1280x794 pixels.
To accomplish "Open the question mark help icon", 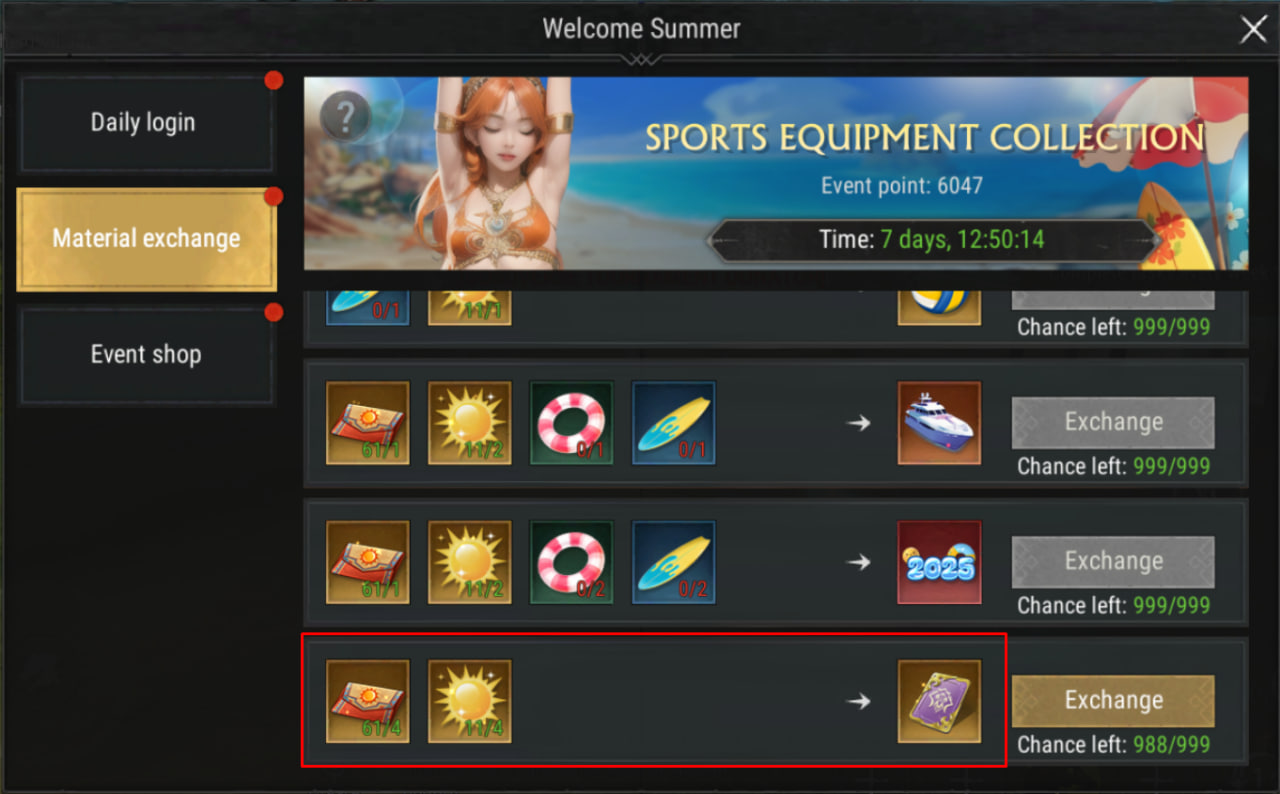I will click(x=345, y=118).
